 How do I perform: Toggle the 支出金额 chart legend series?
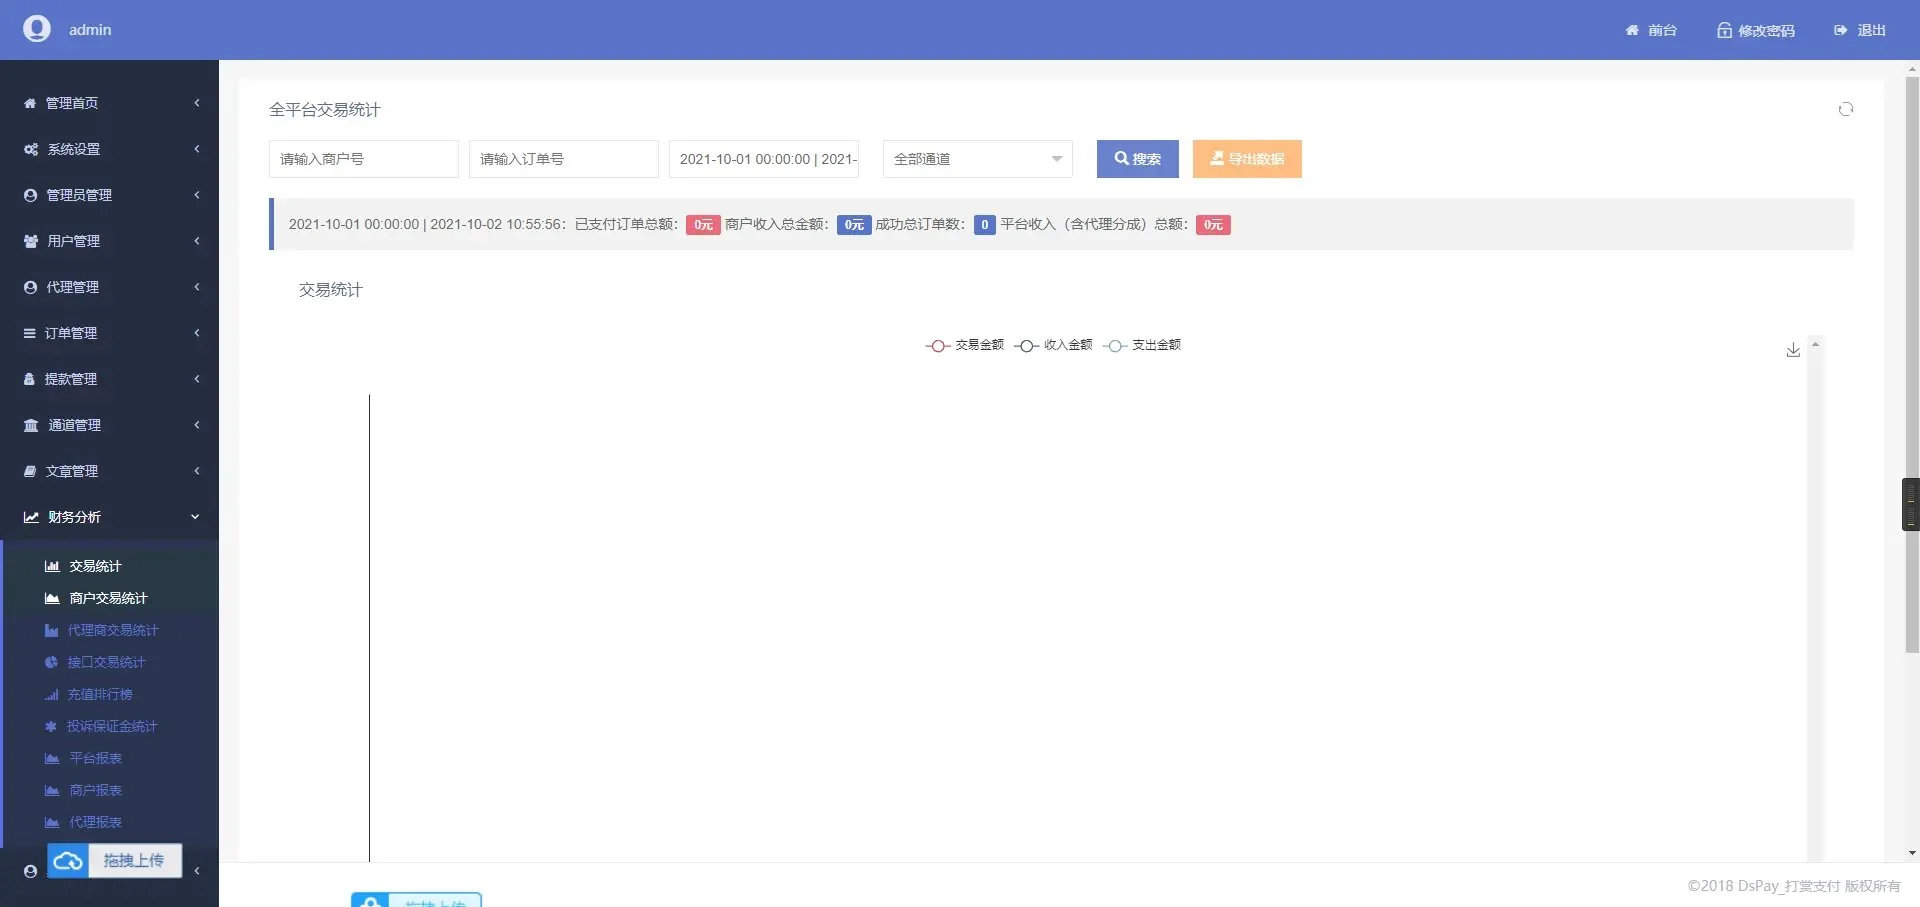click(1141, 345)
